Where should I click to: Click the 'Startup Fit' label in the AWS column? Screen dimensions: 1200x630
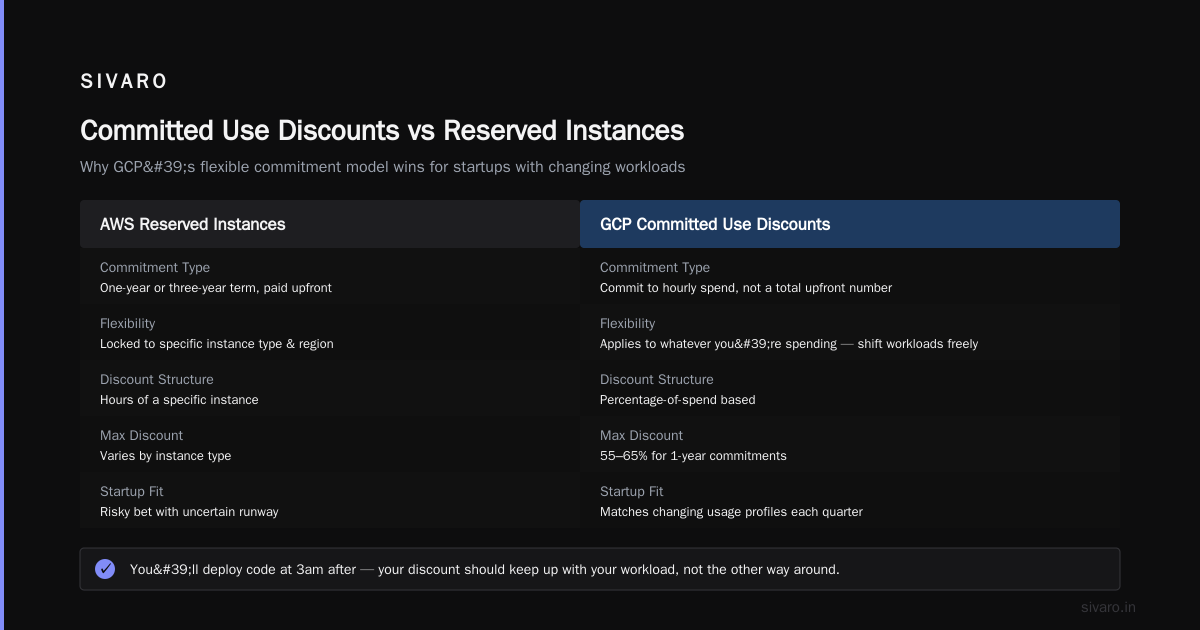[132, 492]
